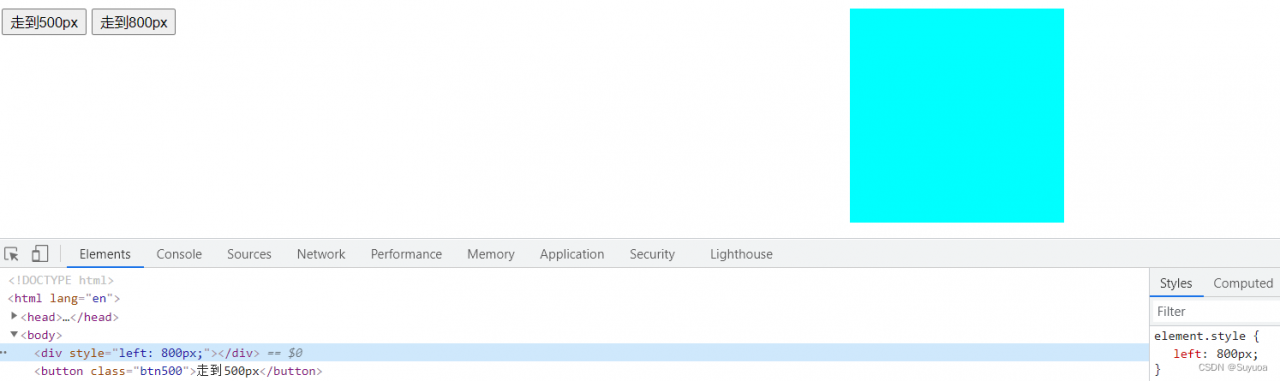This screenshot has width=1280, height=381.
Task: Toggle the device toolbar icon
Action: click(x=40, y=254)
